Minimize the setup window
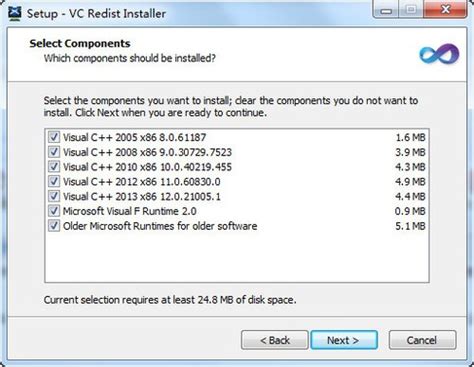474x367 pixels. 386,10
